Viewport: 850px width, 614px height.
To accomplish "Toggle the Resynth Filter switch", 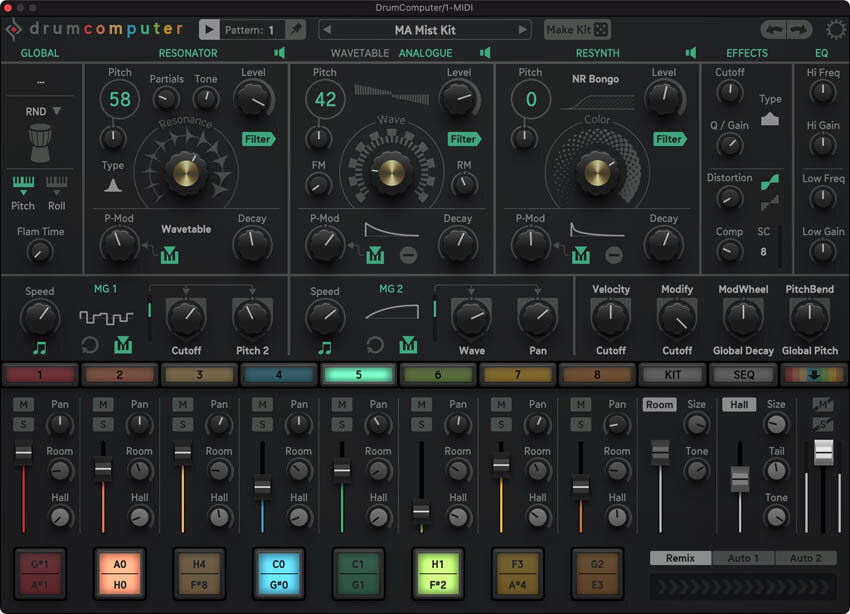I will click(670, 139).
